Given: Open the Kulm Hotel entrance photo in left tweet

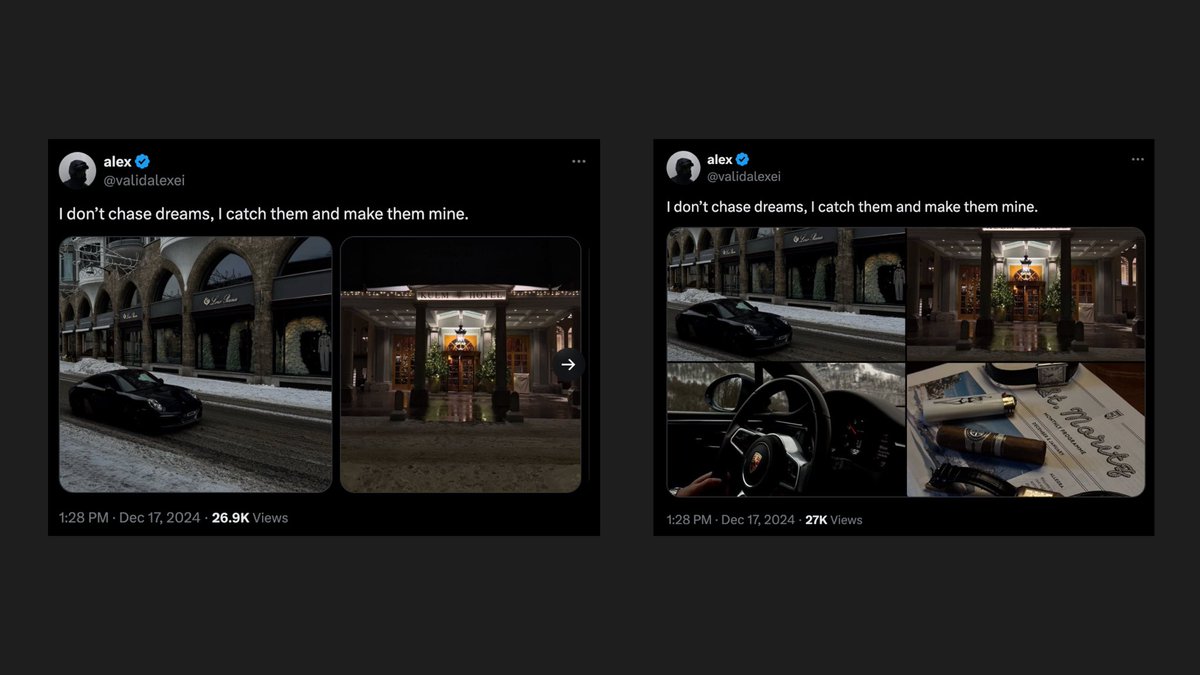Looking at the screenshot, I should coord(460,364).
